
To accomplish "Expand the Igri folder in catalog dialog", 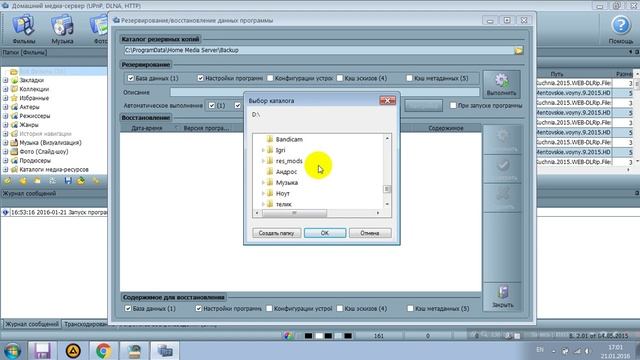I will click(263, 150).
